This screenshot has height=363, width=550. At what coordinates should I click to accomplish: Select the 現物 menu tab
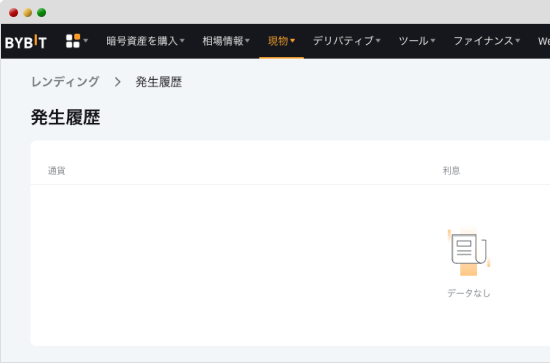pos(281,41)
